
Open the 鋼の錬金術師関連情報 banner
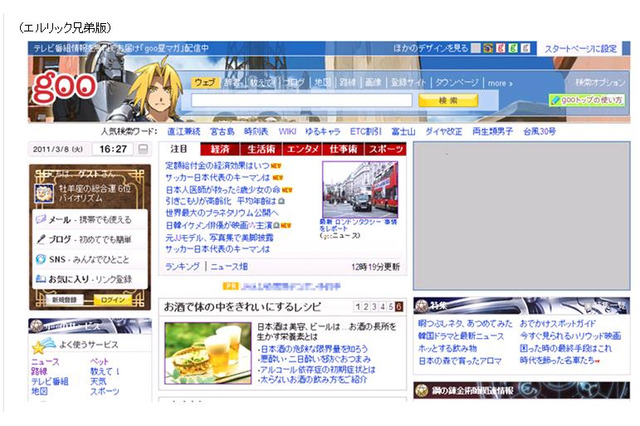(x=522, y=390)
